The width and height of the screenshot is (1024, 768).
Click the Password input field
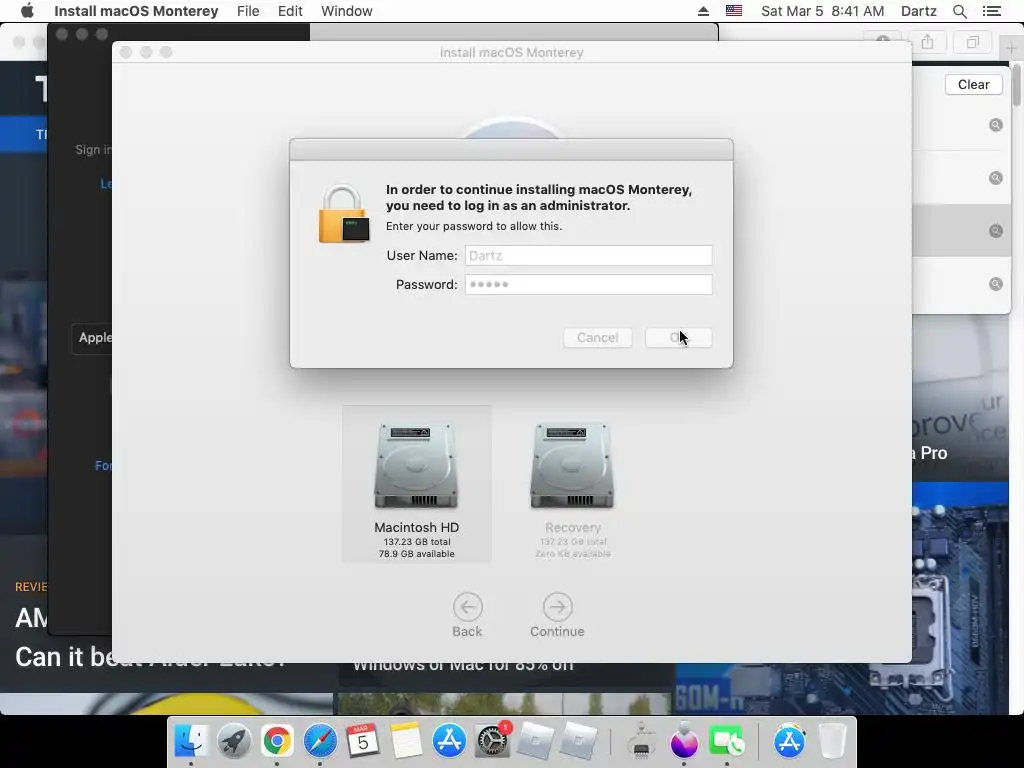point(588,284)
